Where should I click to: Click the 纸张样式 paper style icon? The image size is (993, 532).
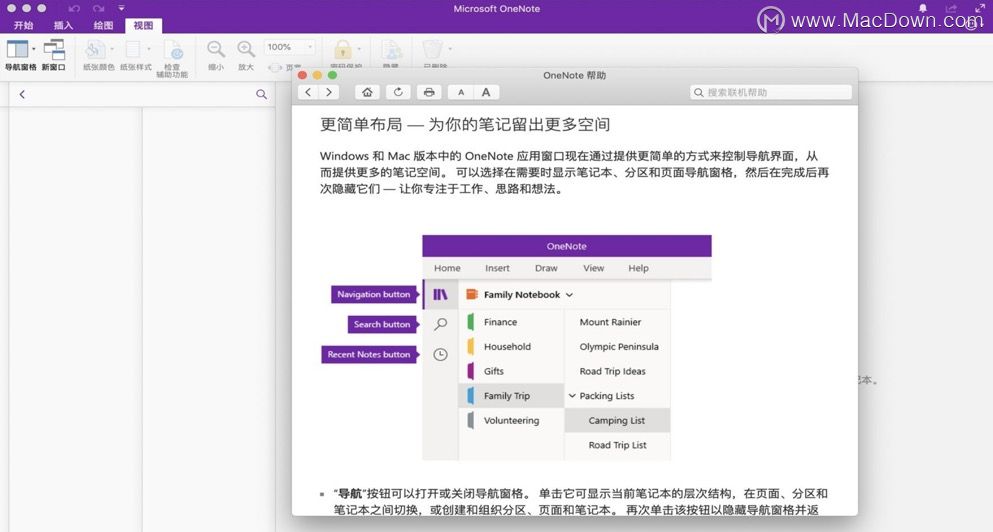click(x=134, y=49)
